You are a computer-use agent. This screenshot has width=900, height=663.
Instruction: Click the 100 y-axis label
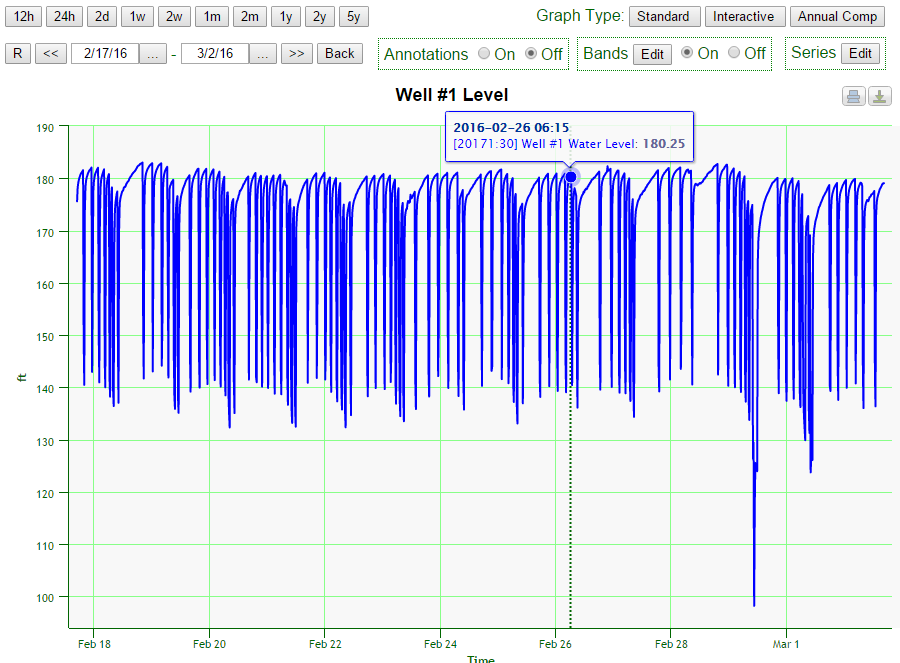coord(45,598)
